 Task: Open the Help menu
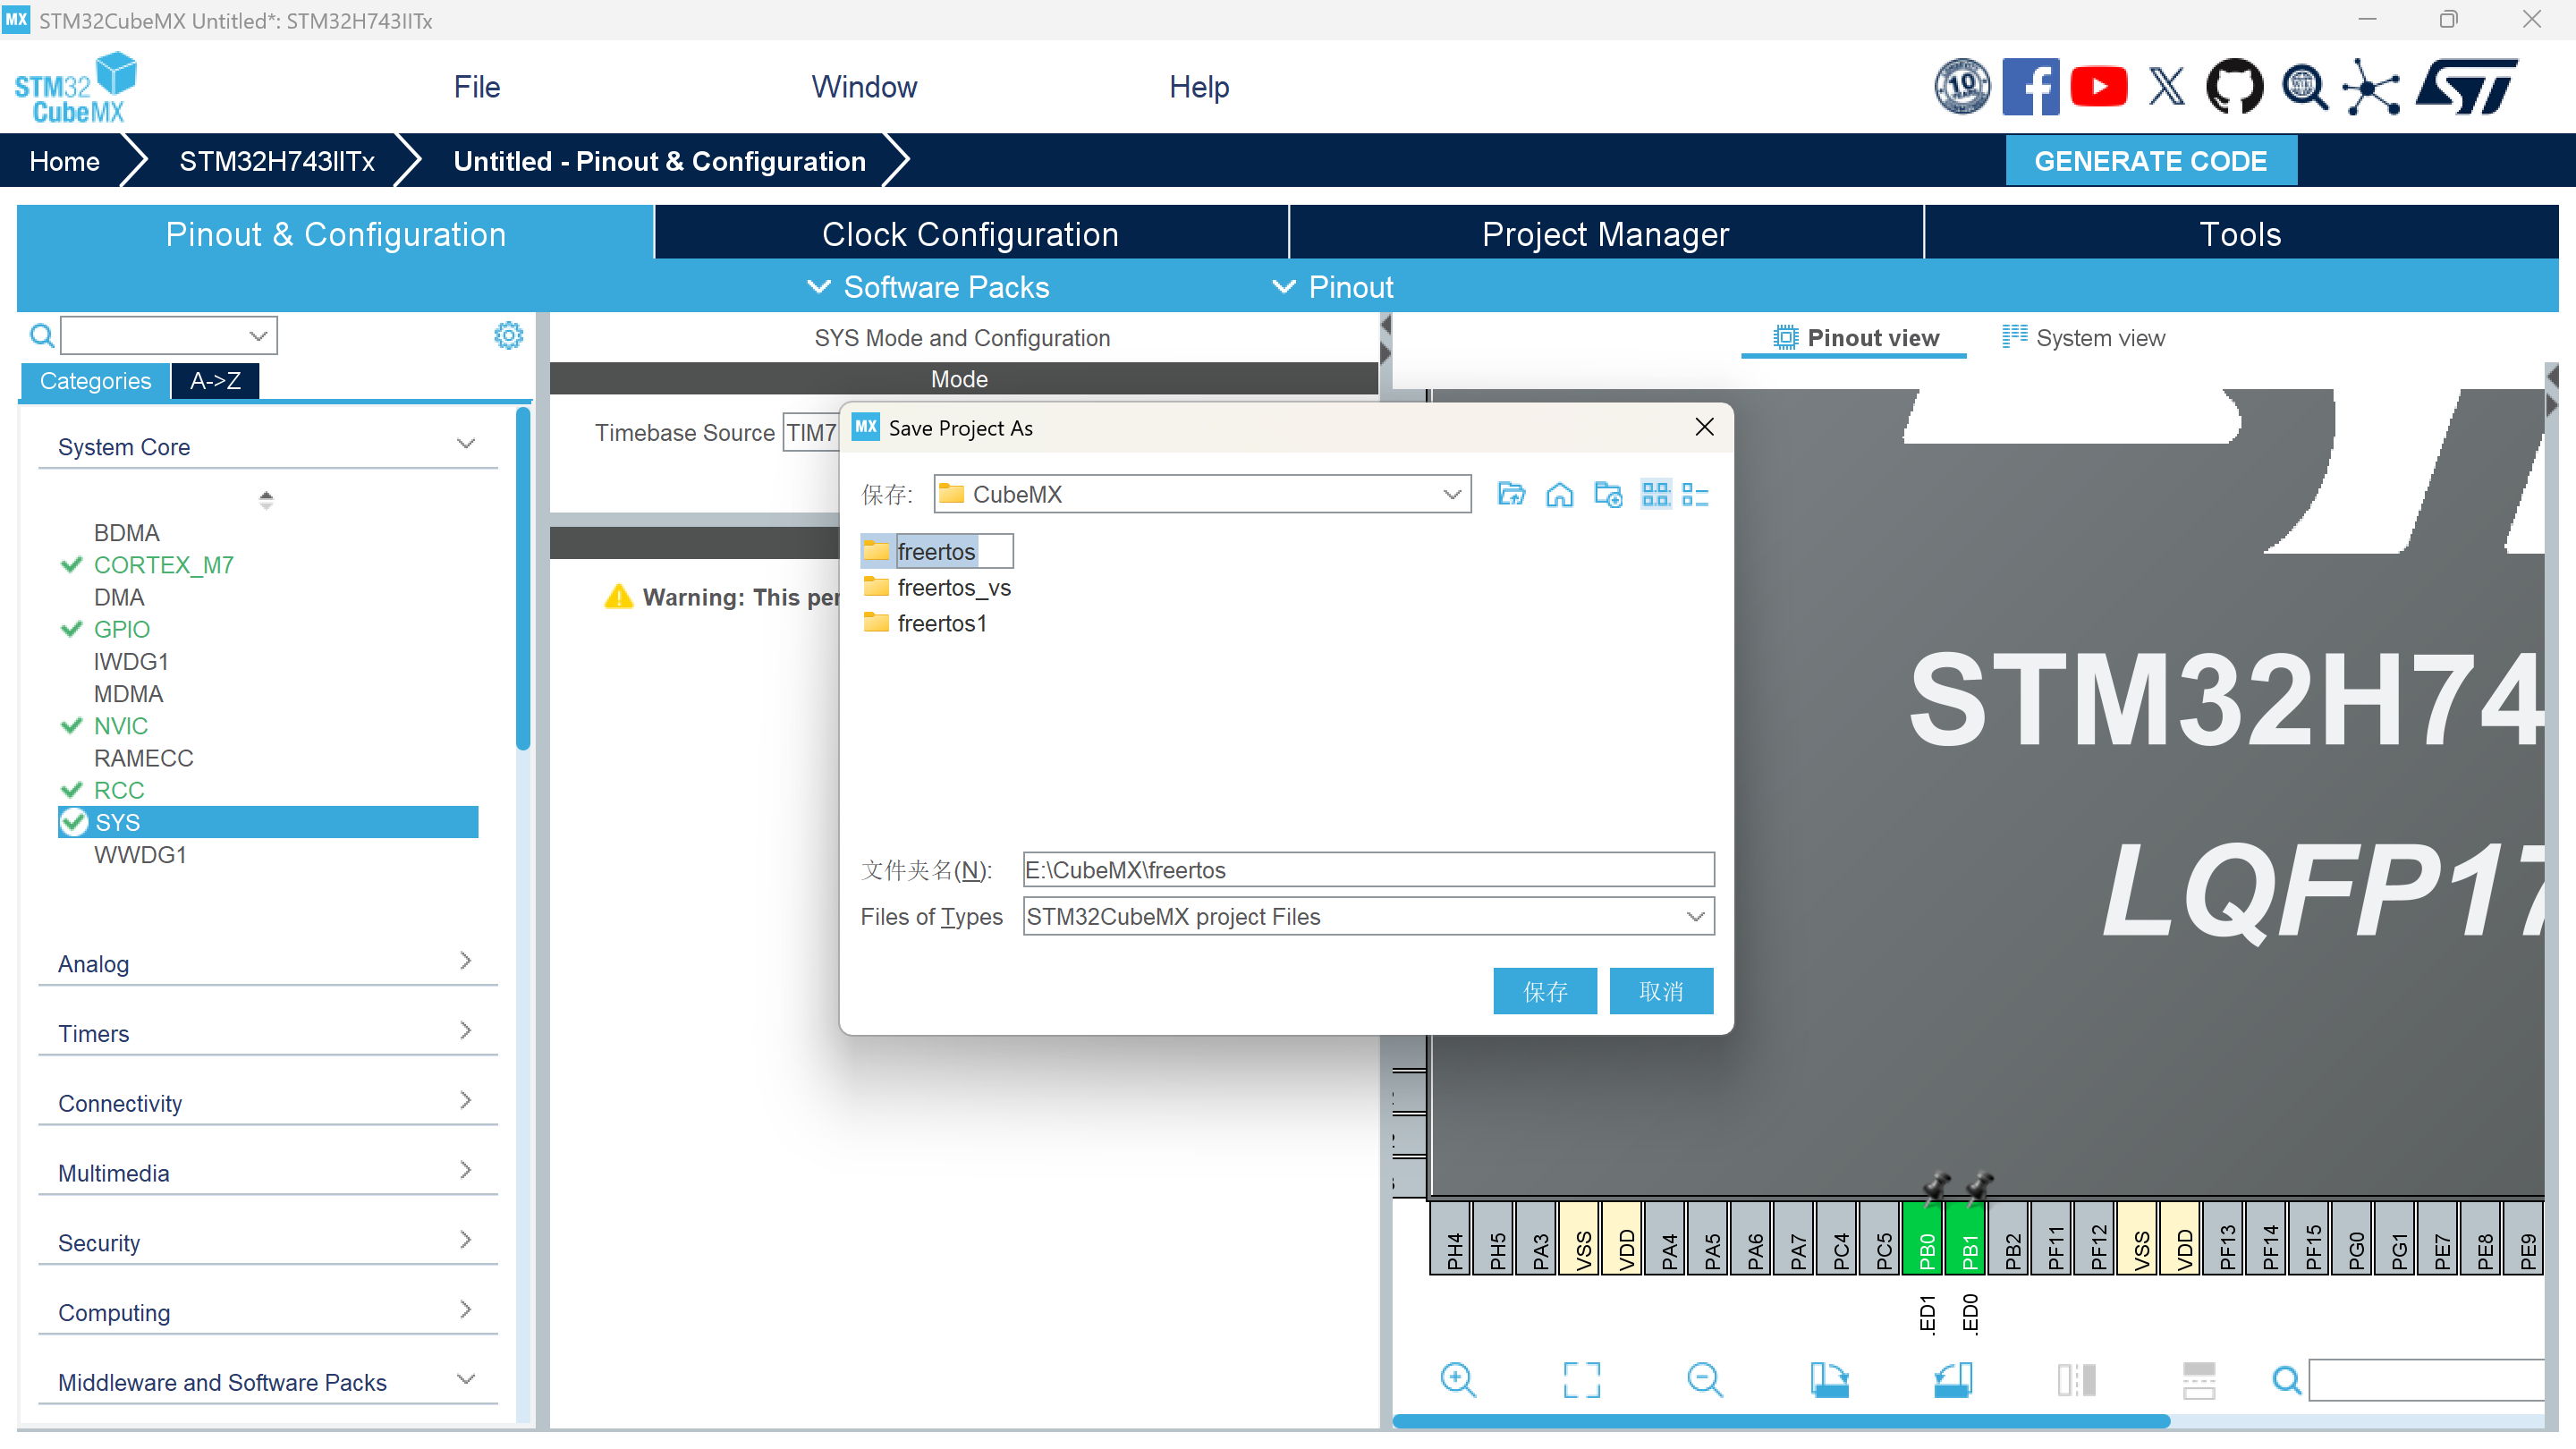click(x=1199, y=87)
